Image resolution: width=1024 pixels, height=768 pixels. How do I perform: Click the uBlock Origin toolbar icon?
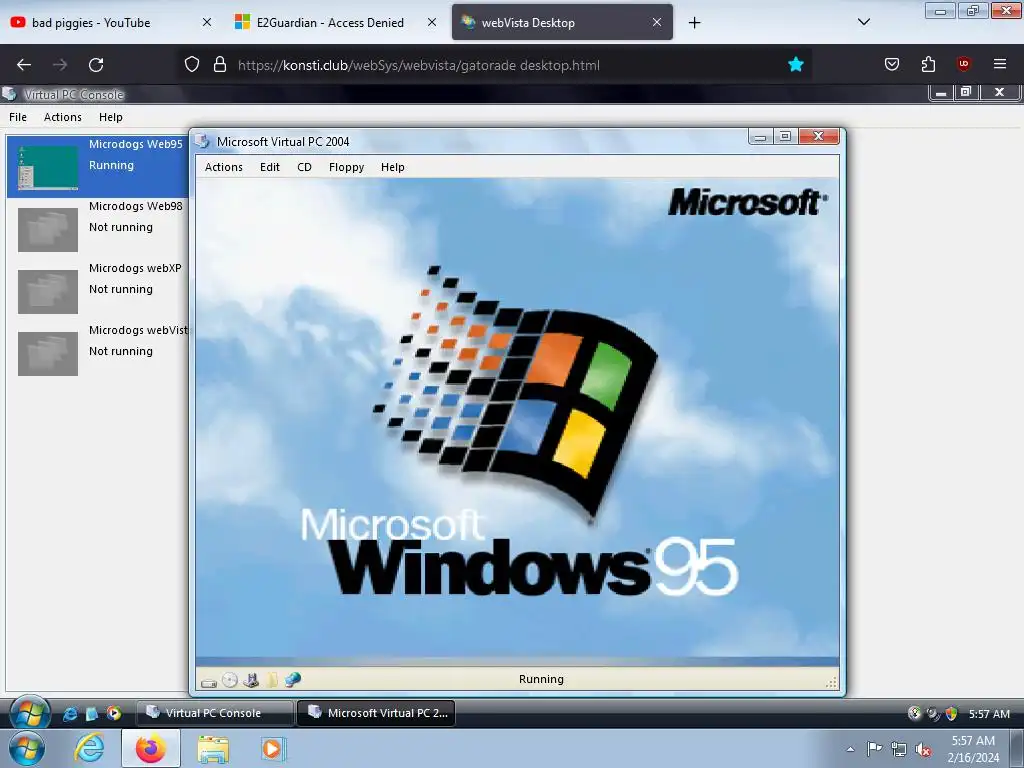(x=963, y=64)
